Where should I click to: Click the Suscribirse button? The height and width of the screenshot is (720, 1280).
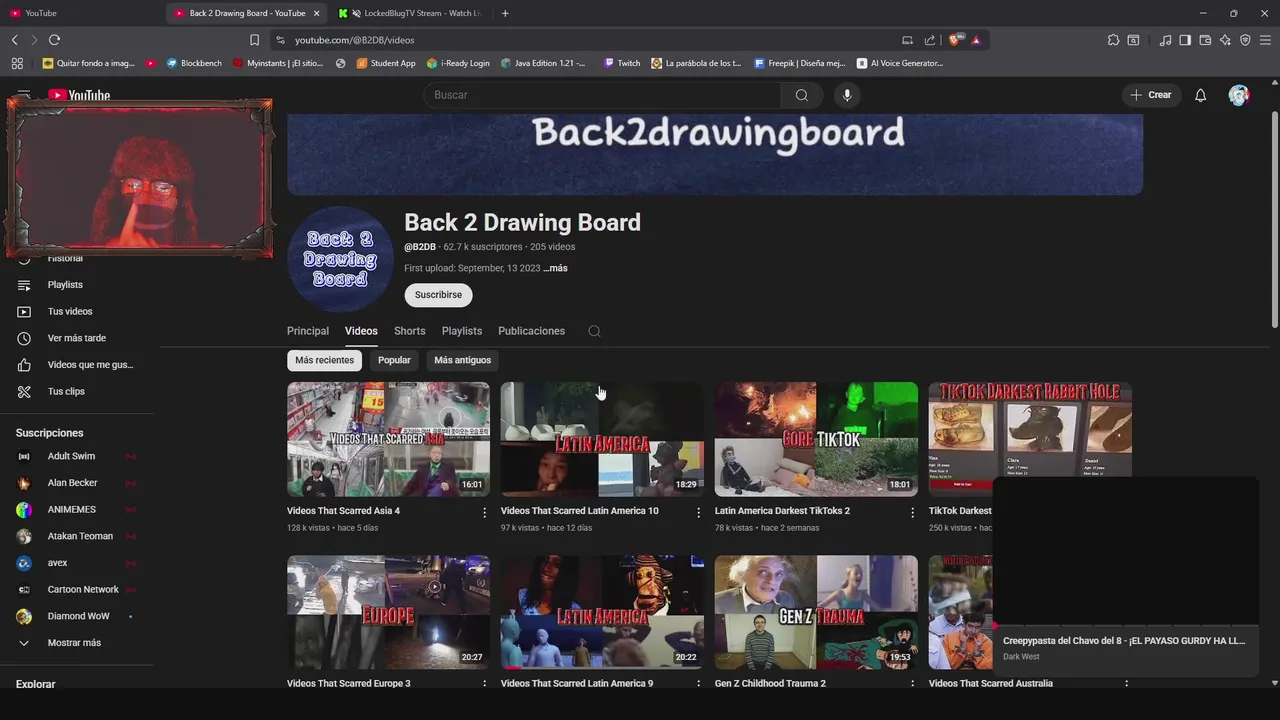pyautogui.click(x=438, y=295)
